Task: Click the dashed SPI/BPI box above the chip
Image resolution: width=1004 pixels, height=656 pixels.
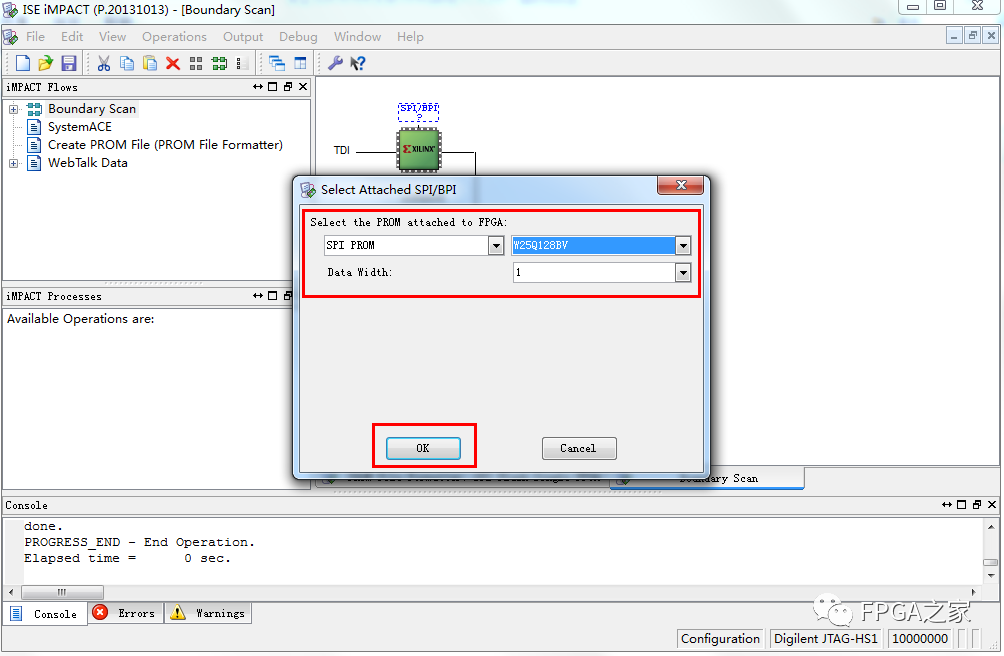Action: click(x=419, y=111)
